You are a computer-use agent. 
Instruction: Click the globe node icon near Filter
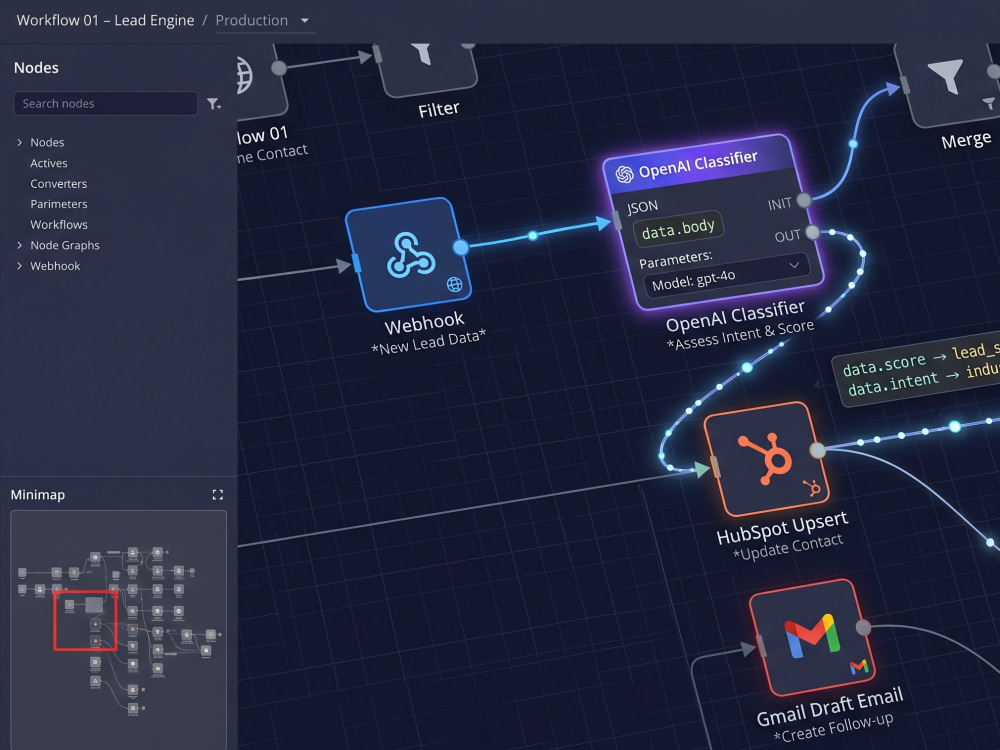[245, 75]
